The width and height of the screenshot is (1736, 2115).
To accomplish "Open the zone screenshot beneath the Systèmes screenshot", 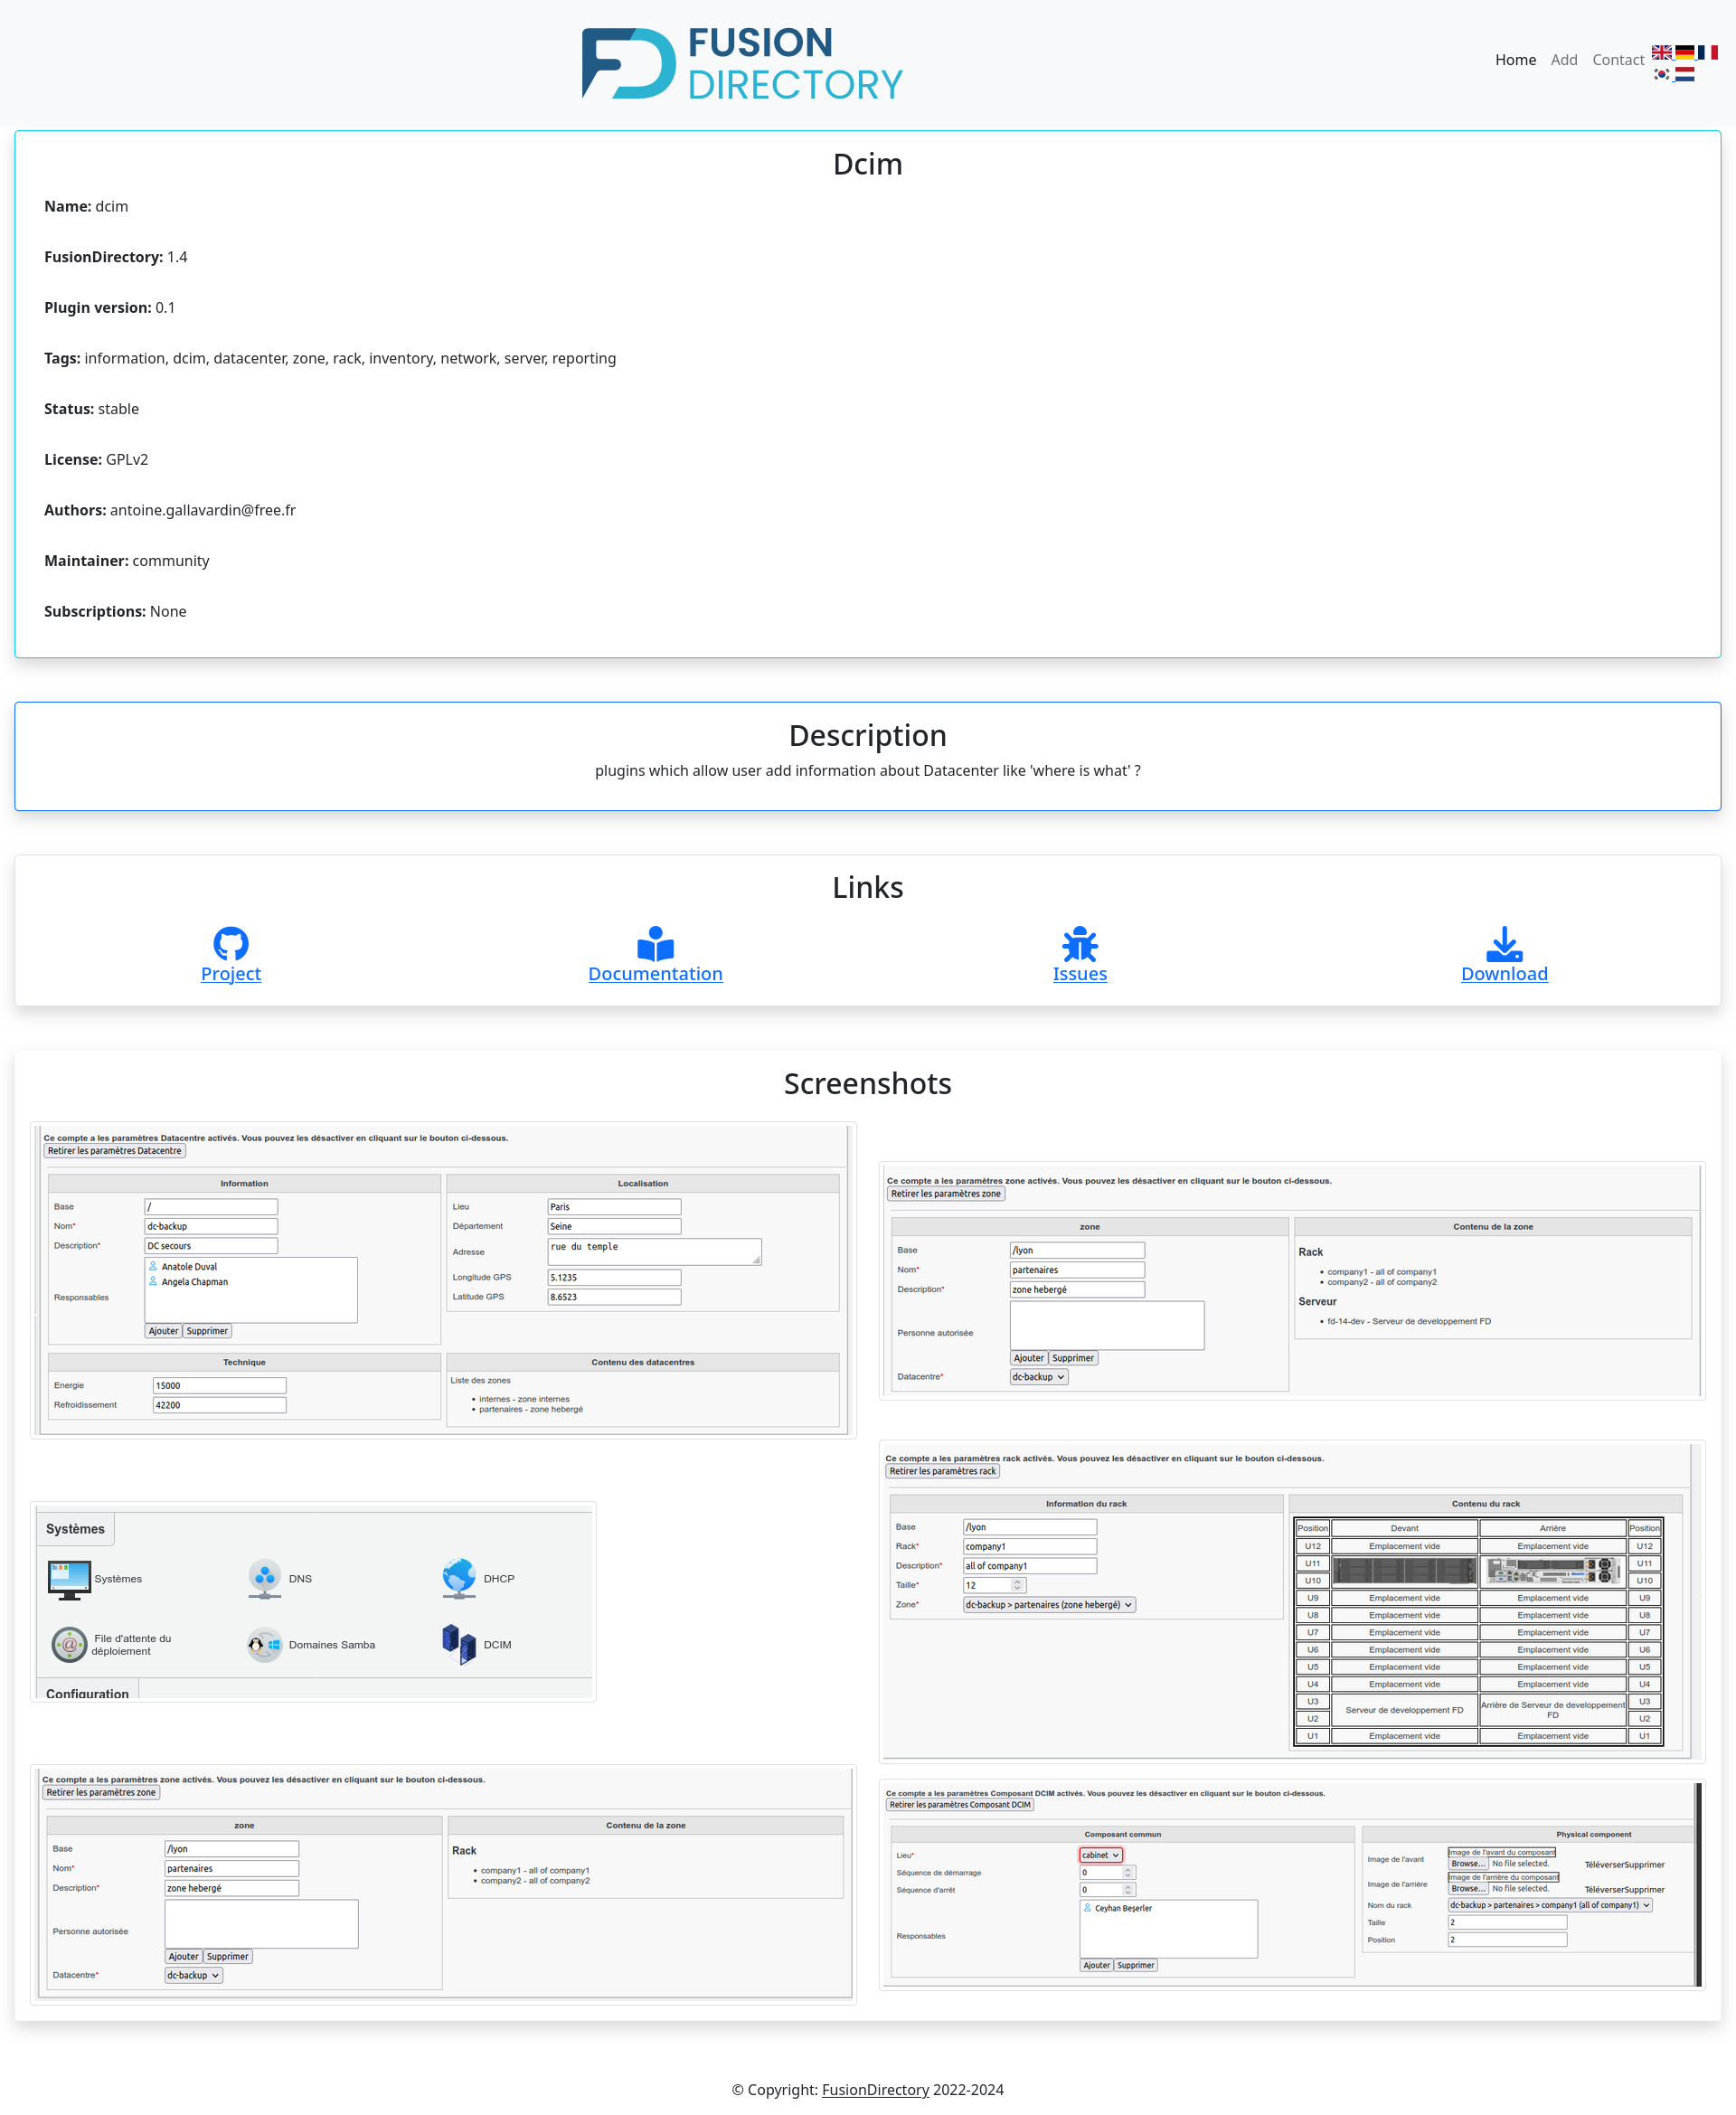I will click(443, 1885).
